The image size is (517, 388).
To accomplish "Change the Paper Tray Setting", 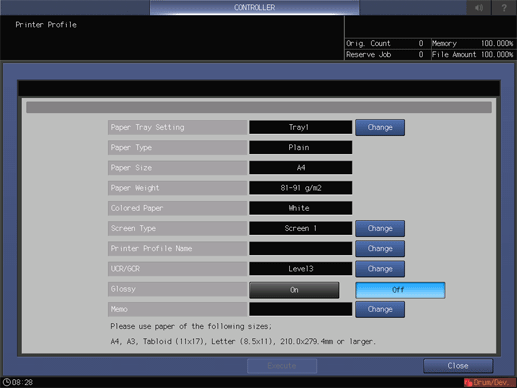I will 380,127.
